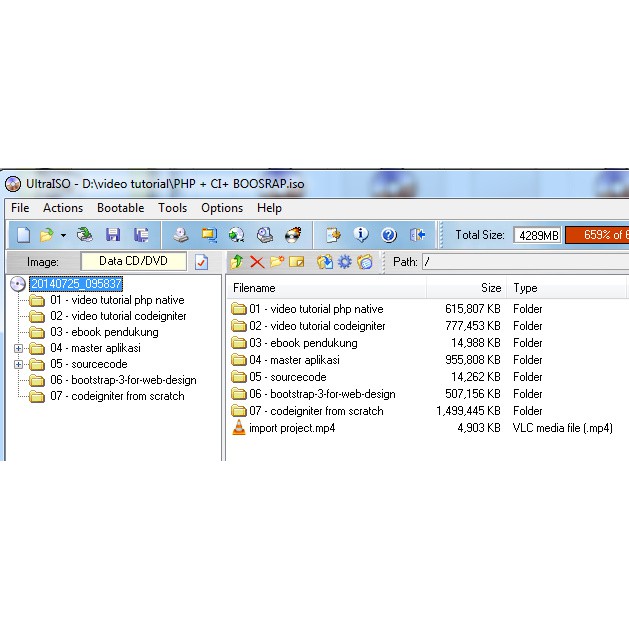
Task: Select 05 - sourcecode in file list
Action: (287, 377)
